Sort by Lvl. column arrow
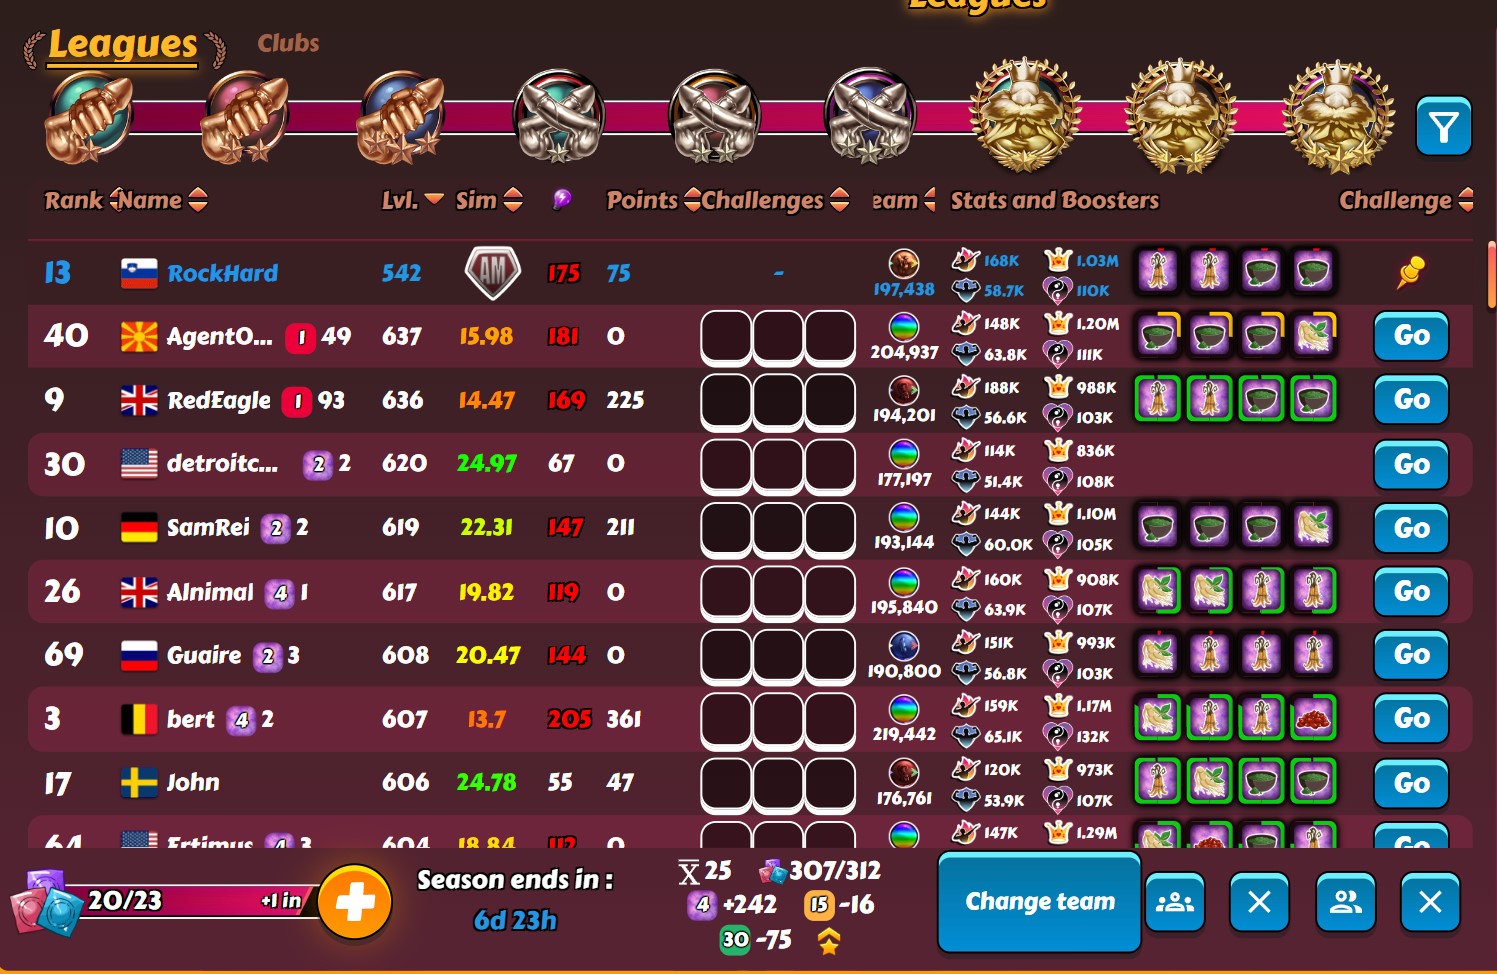This screenshot has width=1497, height=974. point(434,199)
